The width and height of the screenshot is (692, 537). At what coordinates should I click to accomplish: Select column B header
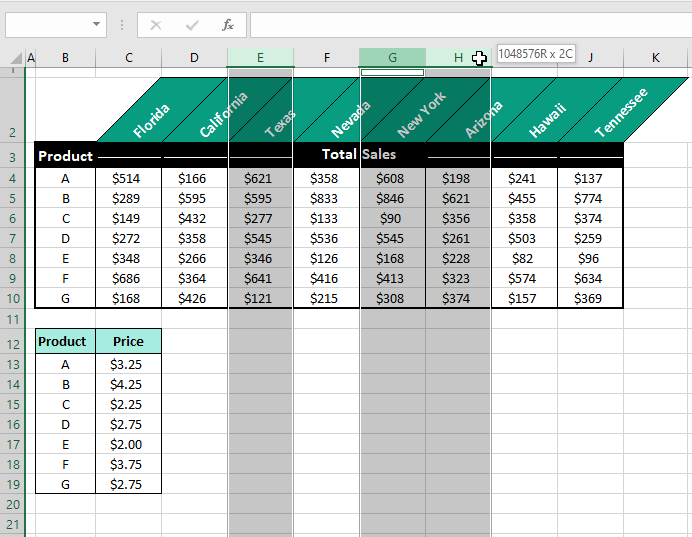pos(65,58)
